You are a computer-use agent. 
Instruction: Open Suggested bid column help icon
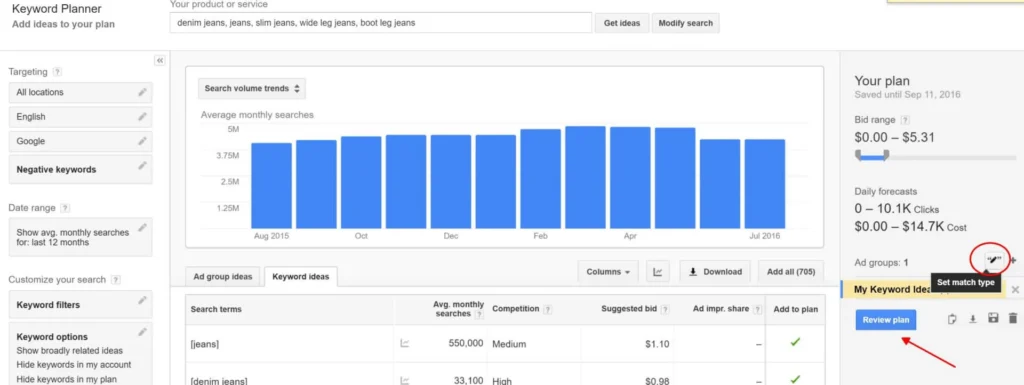(x=665, y=309)
